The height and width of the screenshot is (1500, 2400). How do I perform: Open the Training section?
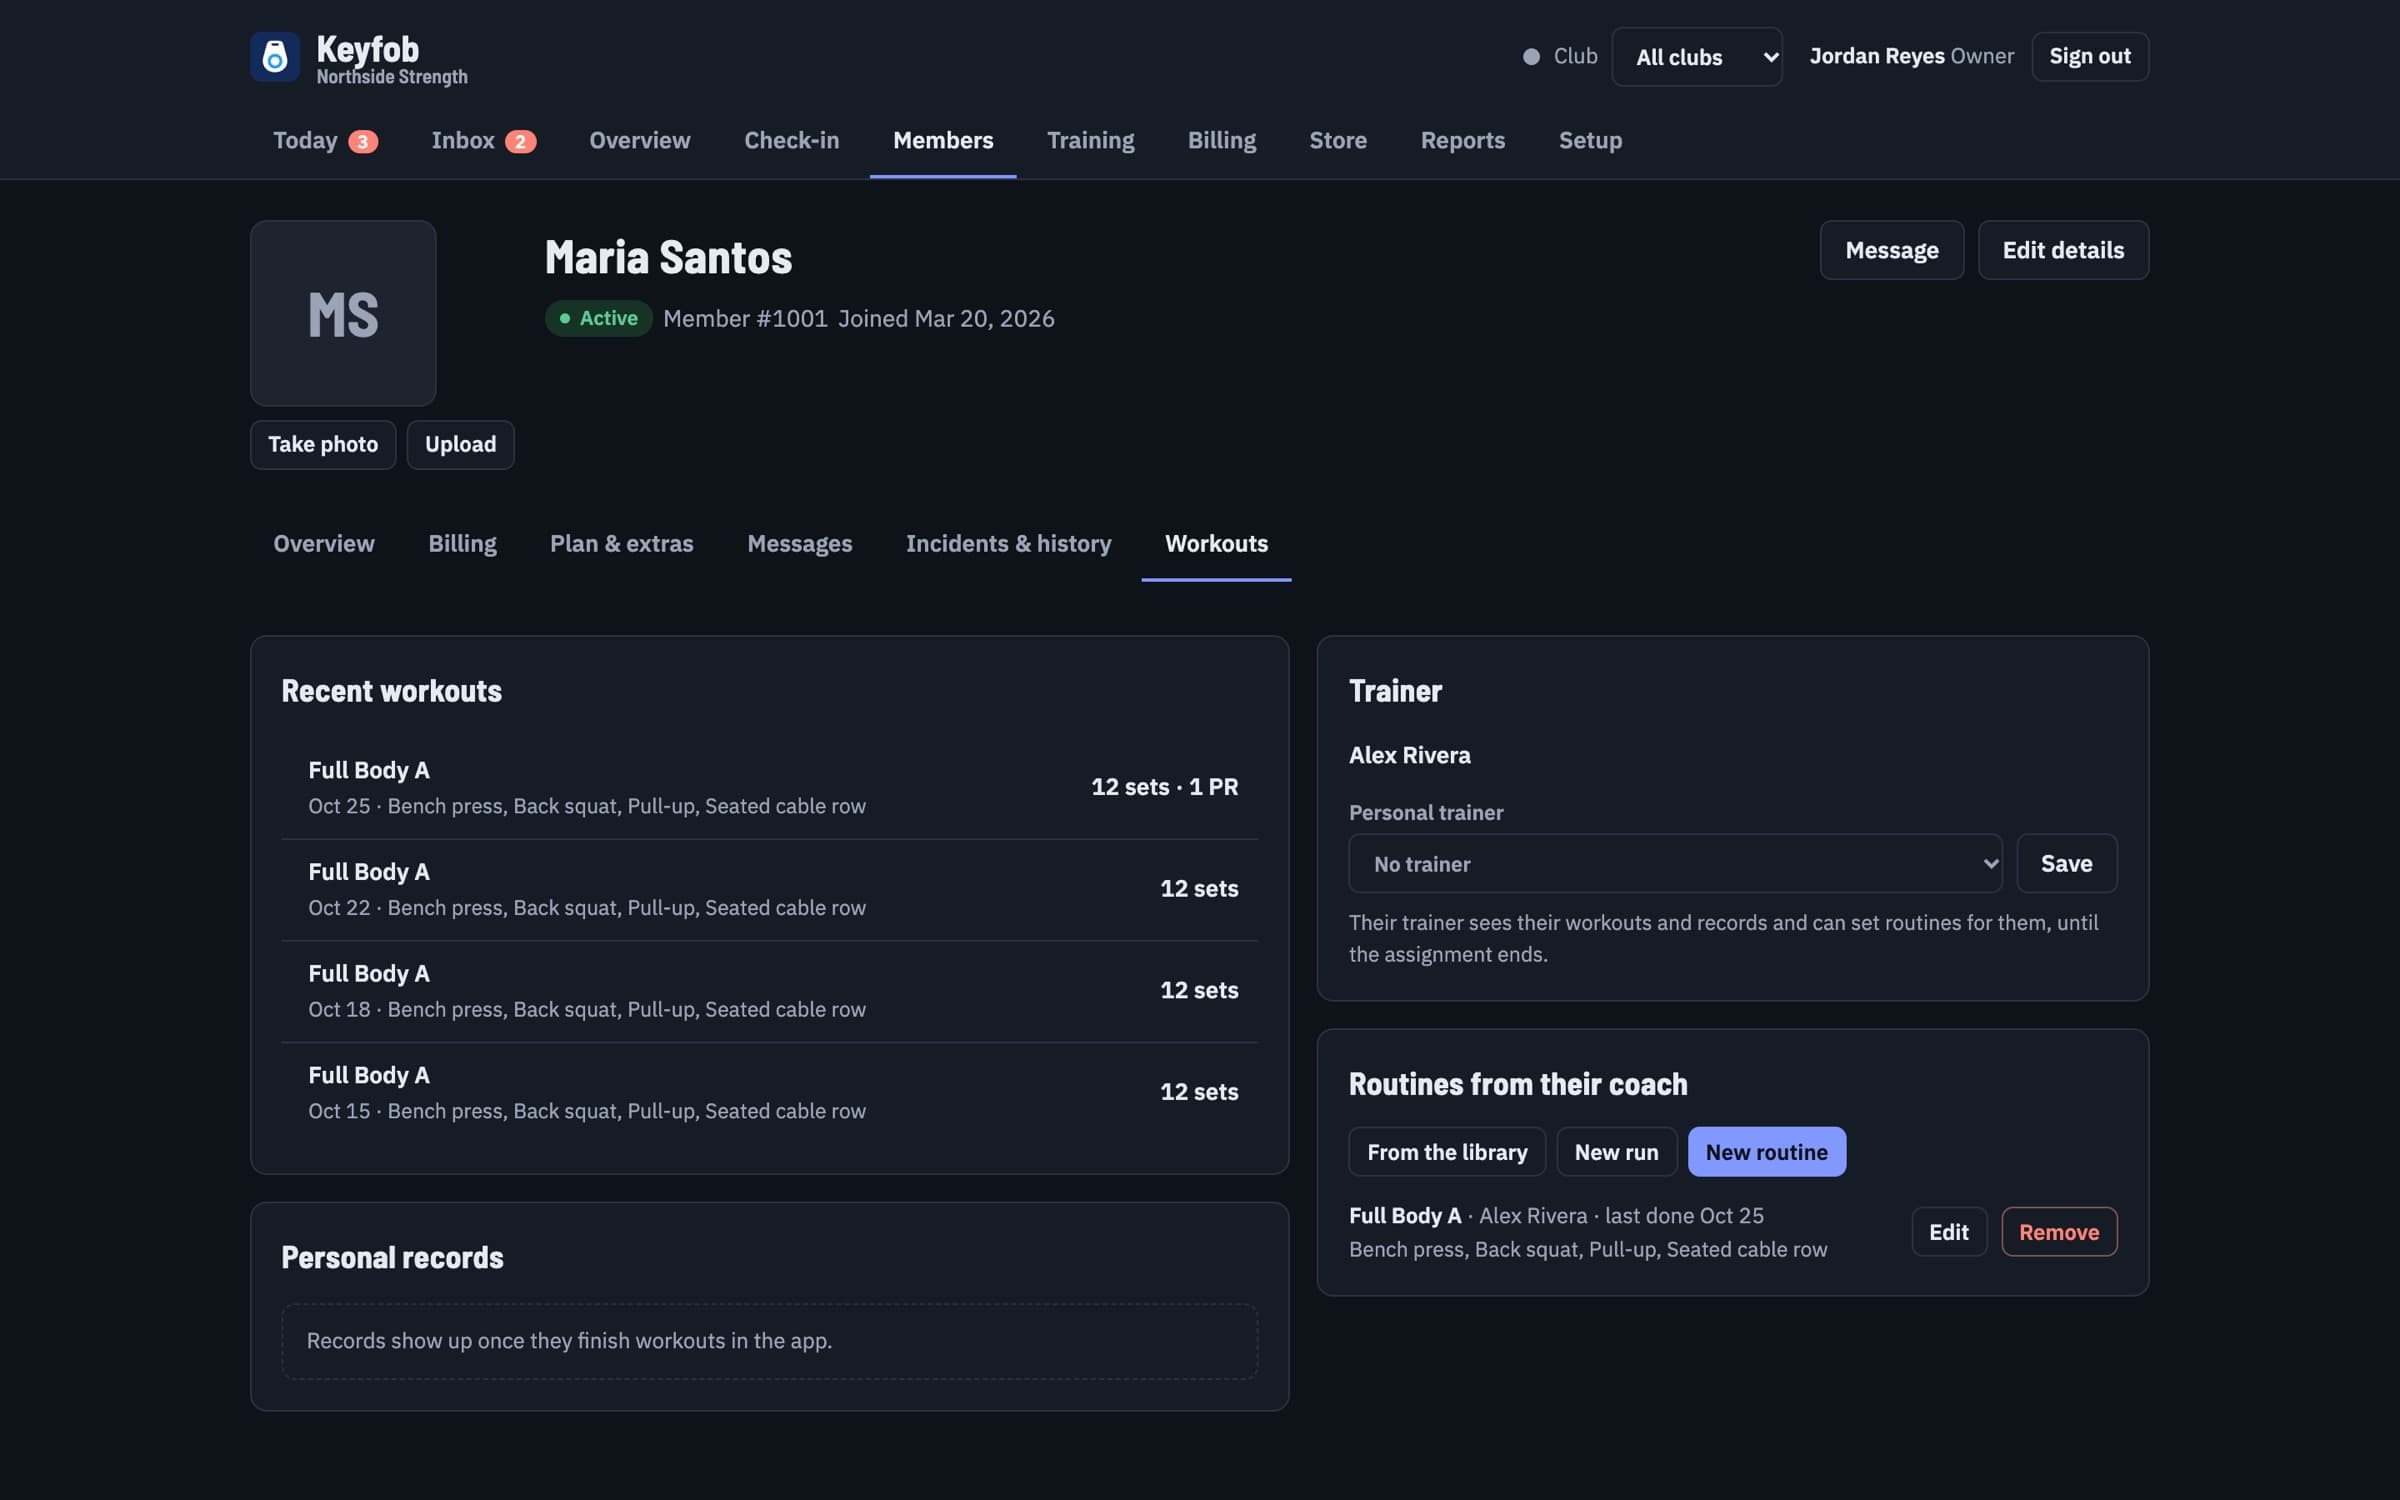pos(1090,140)
